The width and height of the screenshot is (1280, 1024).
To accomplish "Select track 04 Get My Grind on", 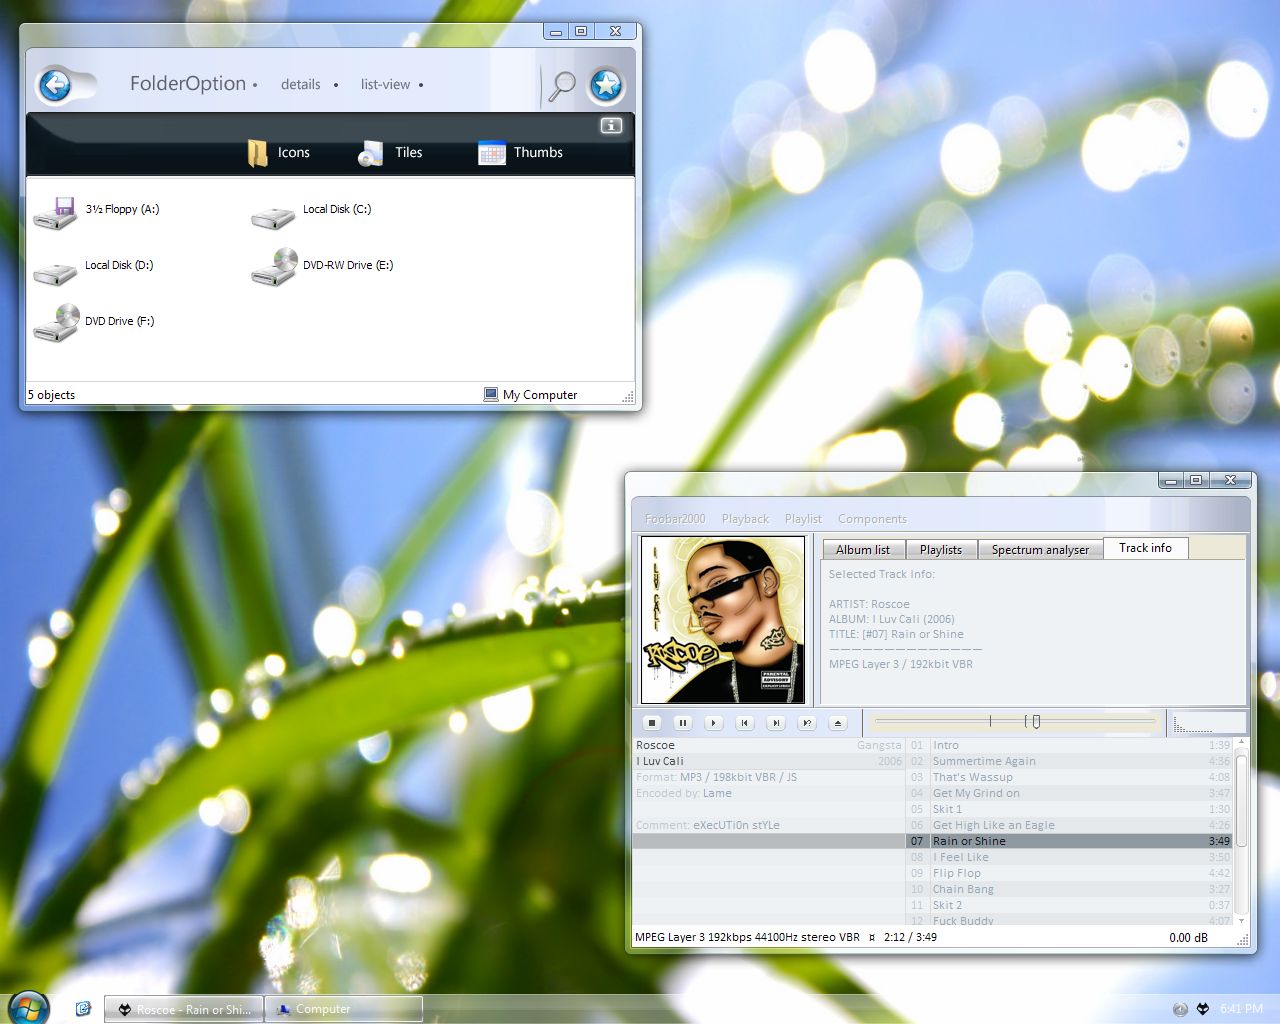I will click(1070, 793).
